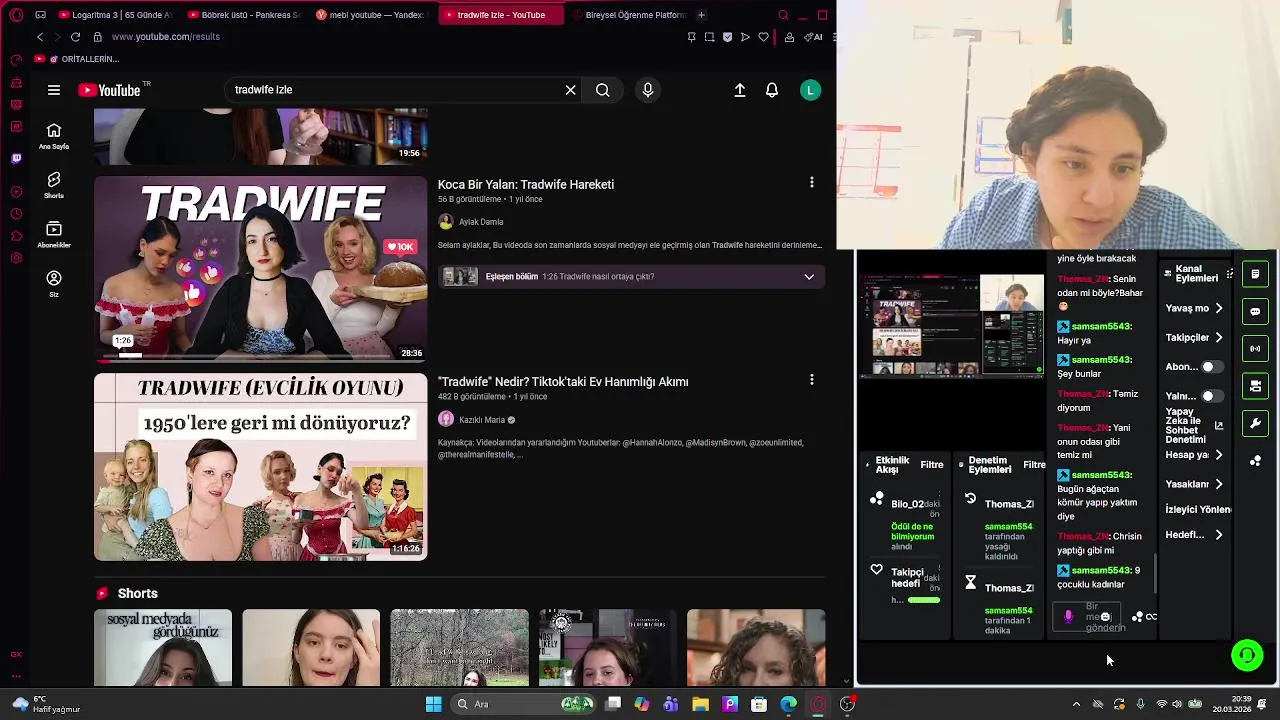Click the chat message input box
Image resolution: width=1280 pixels, height=720 pixels.
pyautogui.click(x=1088, y=617)
